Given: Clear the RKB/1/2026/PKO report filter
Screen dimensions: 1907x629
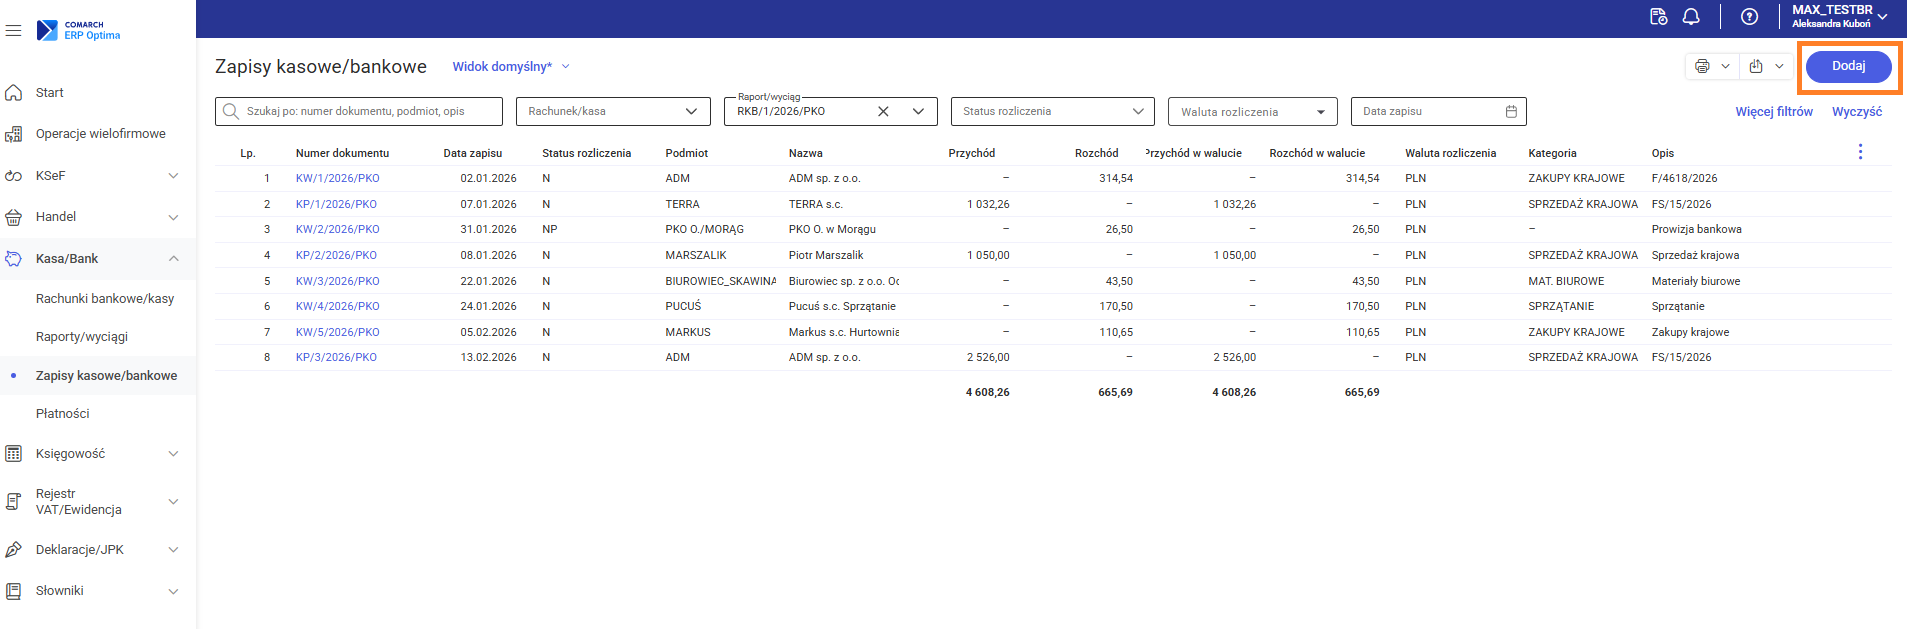Looking at the screenshot, I should tap(883, 112).
